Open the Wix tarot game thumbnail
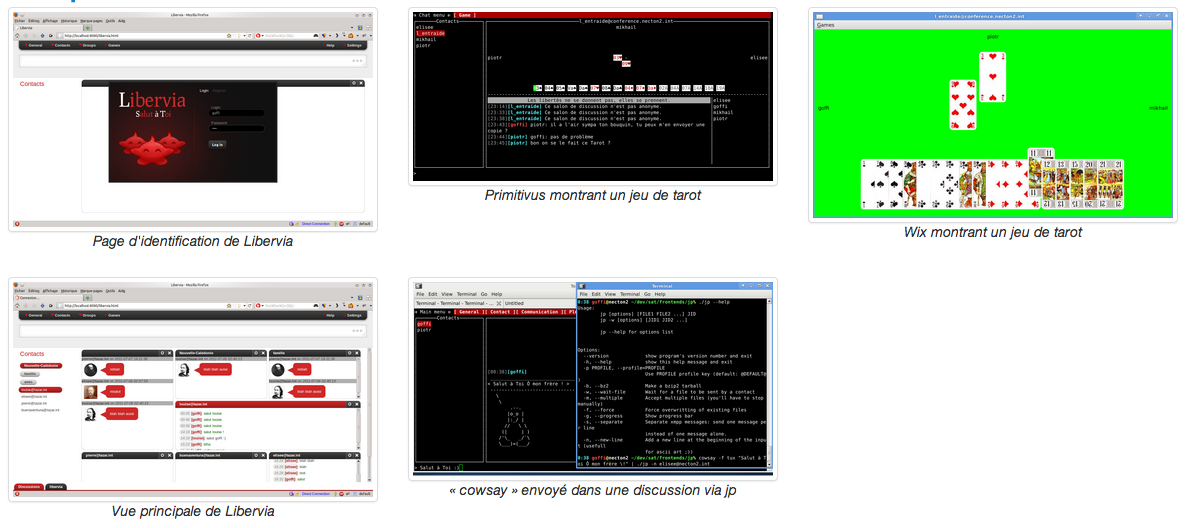 [993, 115]
